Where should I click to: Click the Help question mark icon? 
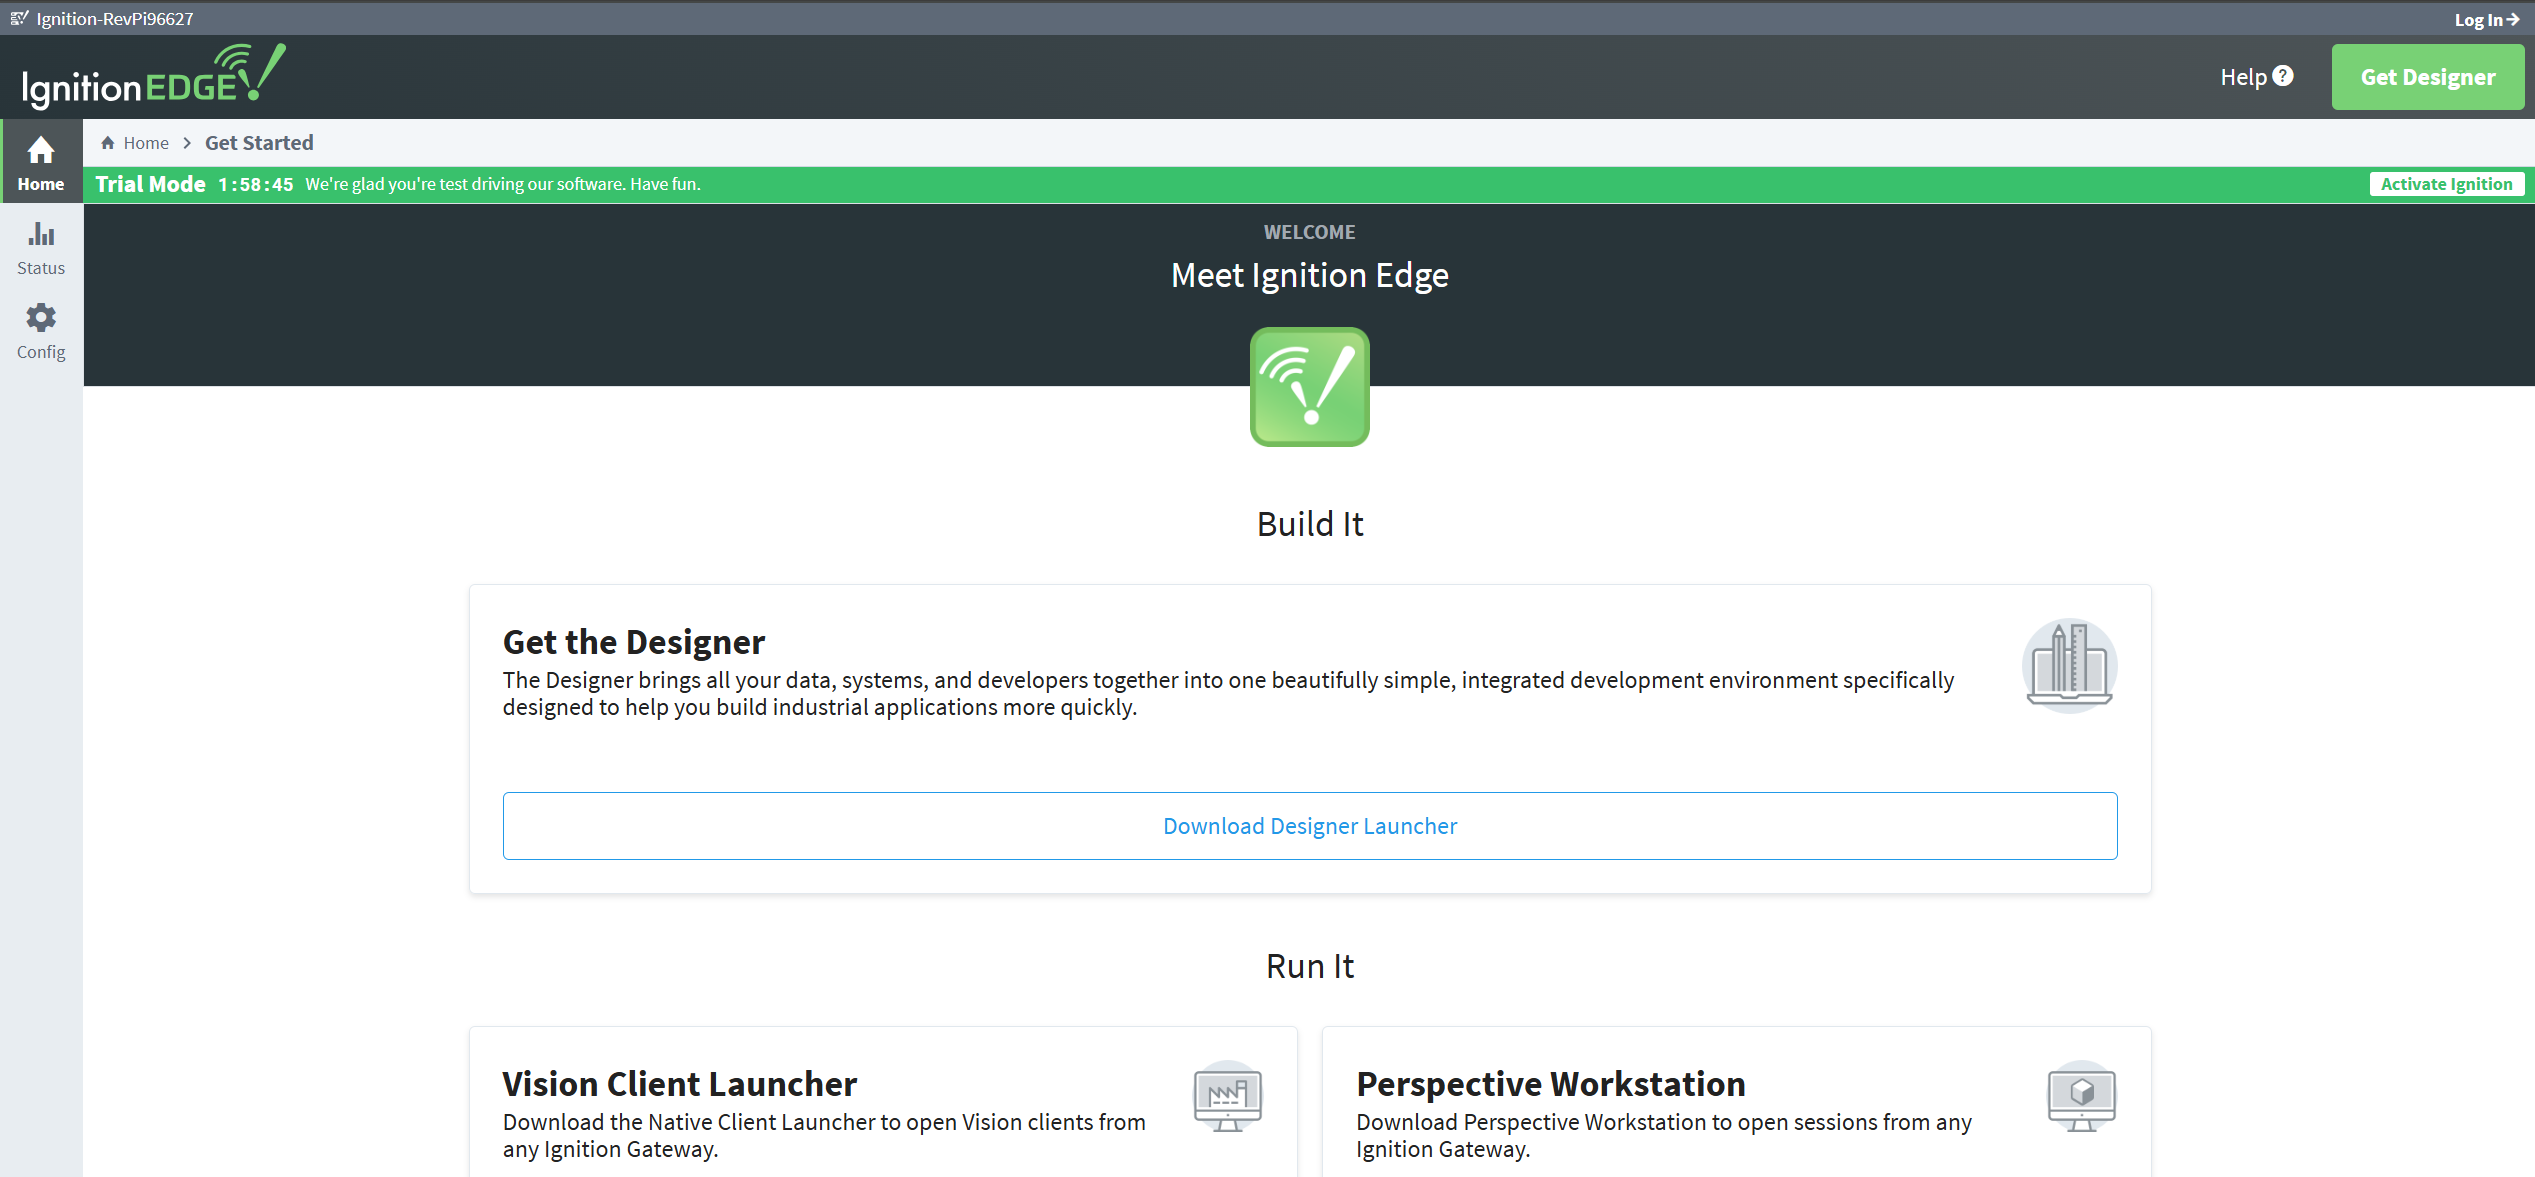point(2283,76)
